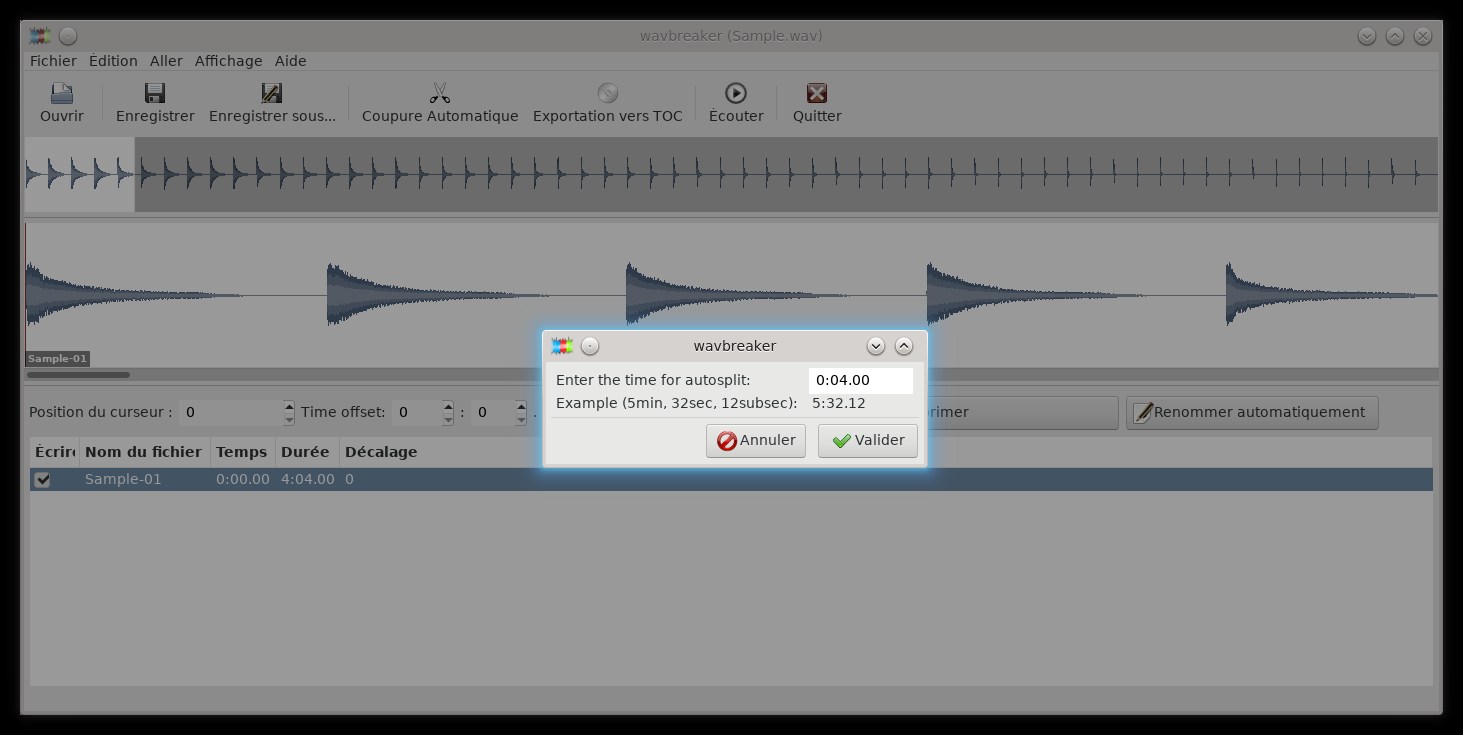The image size is (1463, 735).
Task: Cancel the dialog with Annuler
Action: point(756,441)
